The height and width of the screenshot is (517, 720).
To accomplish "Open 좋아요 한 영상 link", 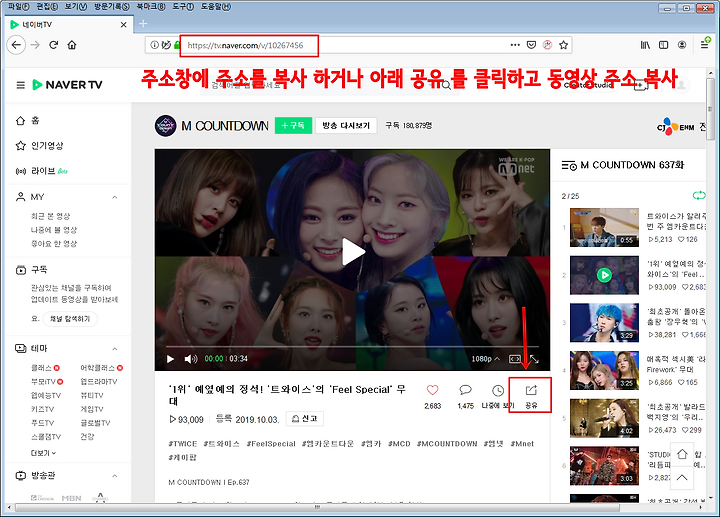I will 54,243.
